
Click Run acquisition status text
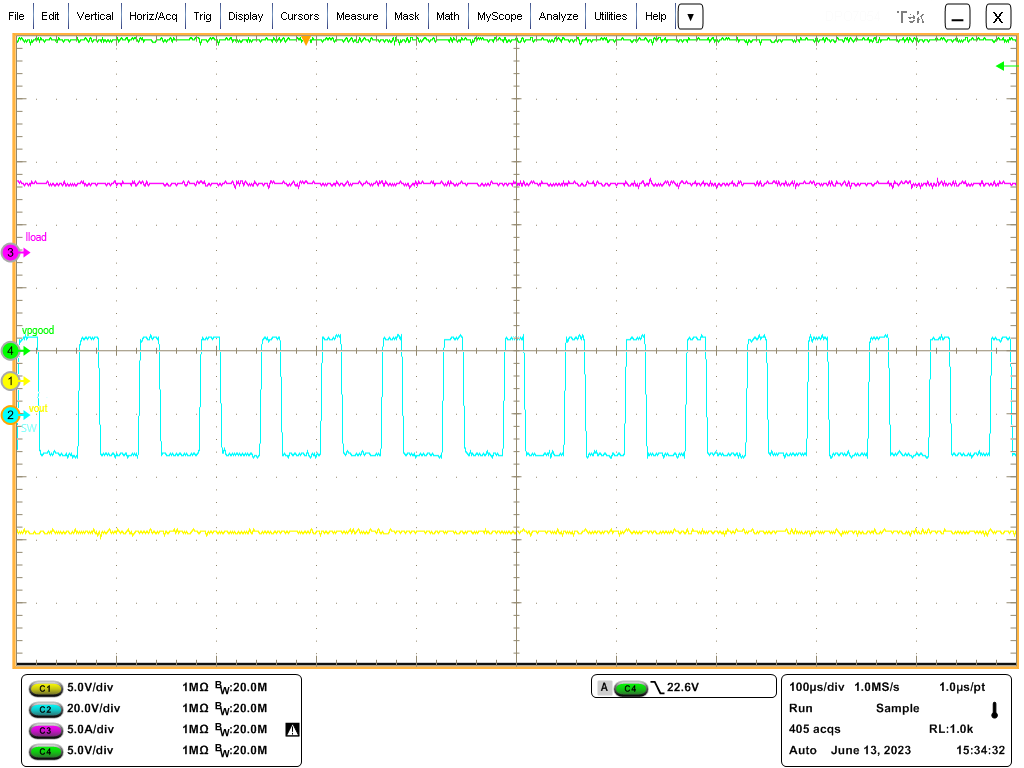pos(802,708)
